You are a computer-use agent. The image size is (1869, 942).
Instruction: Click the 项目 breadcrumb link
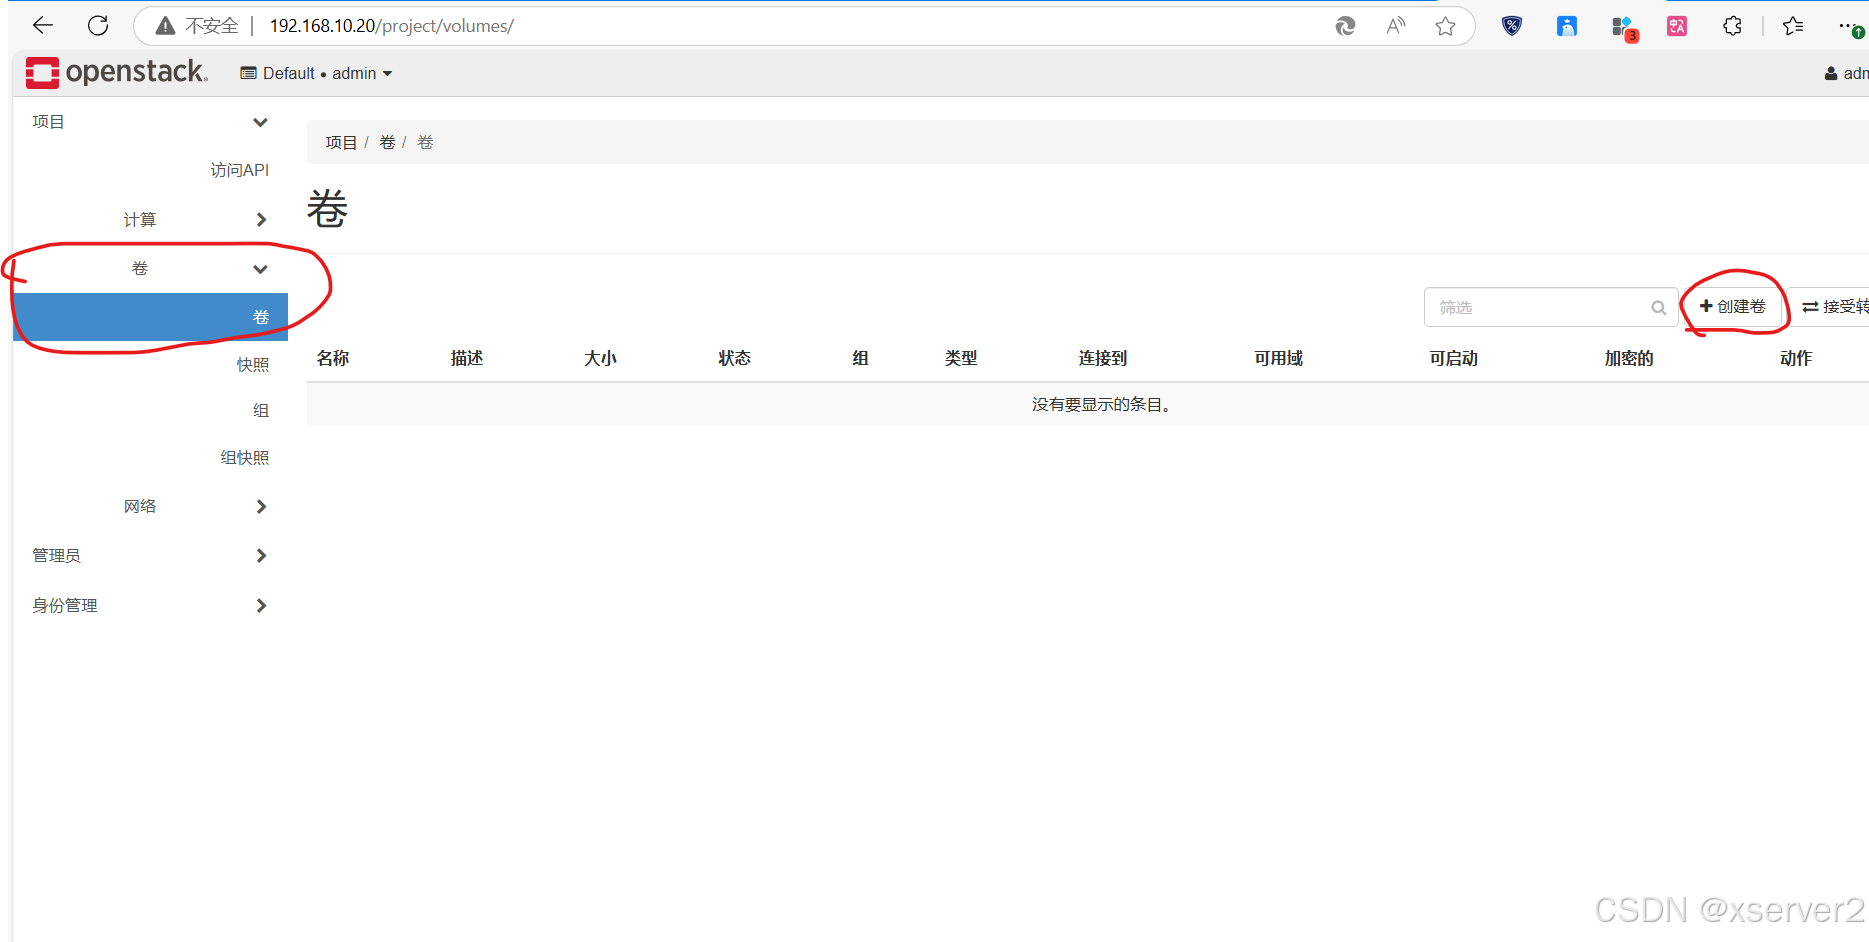point(341,143)
